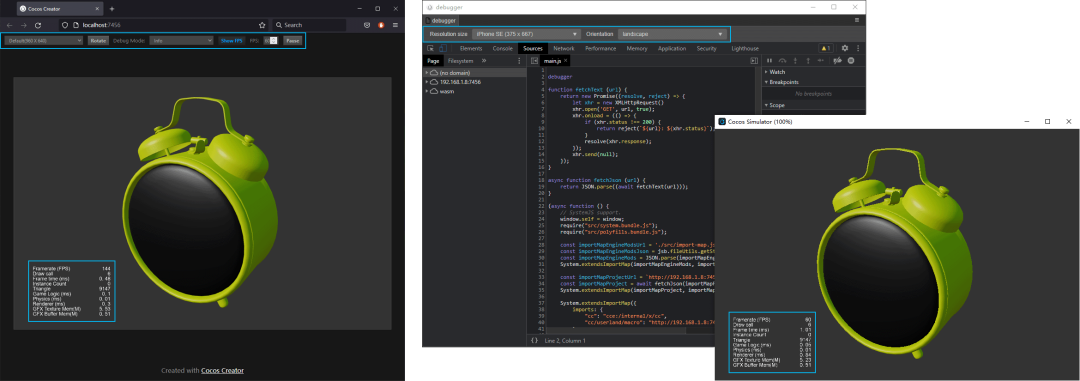Open the debugger window menu icon
1080x381 pixels.
pyautogui.click(x=857, y=20)
